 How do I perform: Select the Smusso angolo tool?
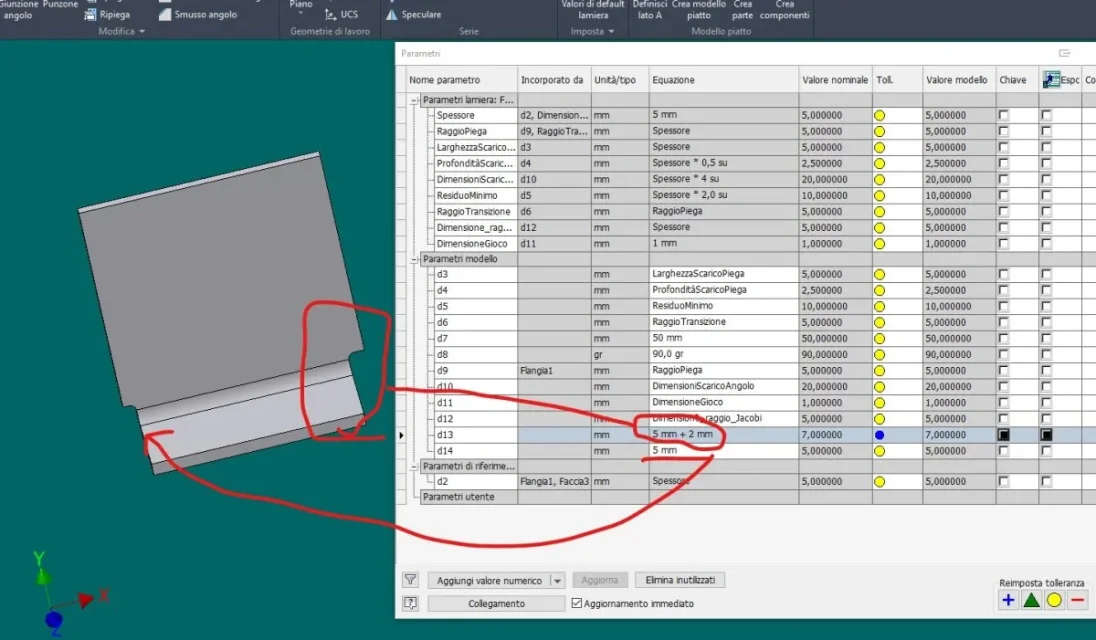pos(198,14)
